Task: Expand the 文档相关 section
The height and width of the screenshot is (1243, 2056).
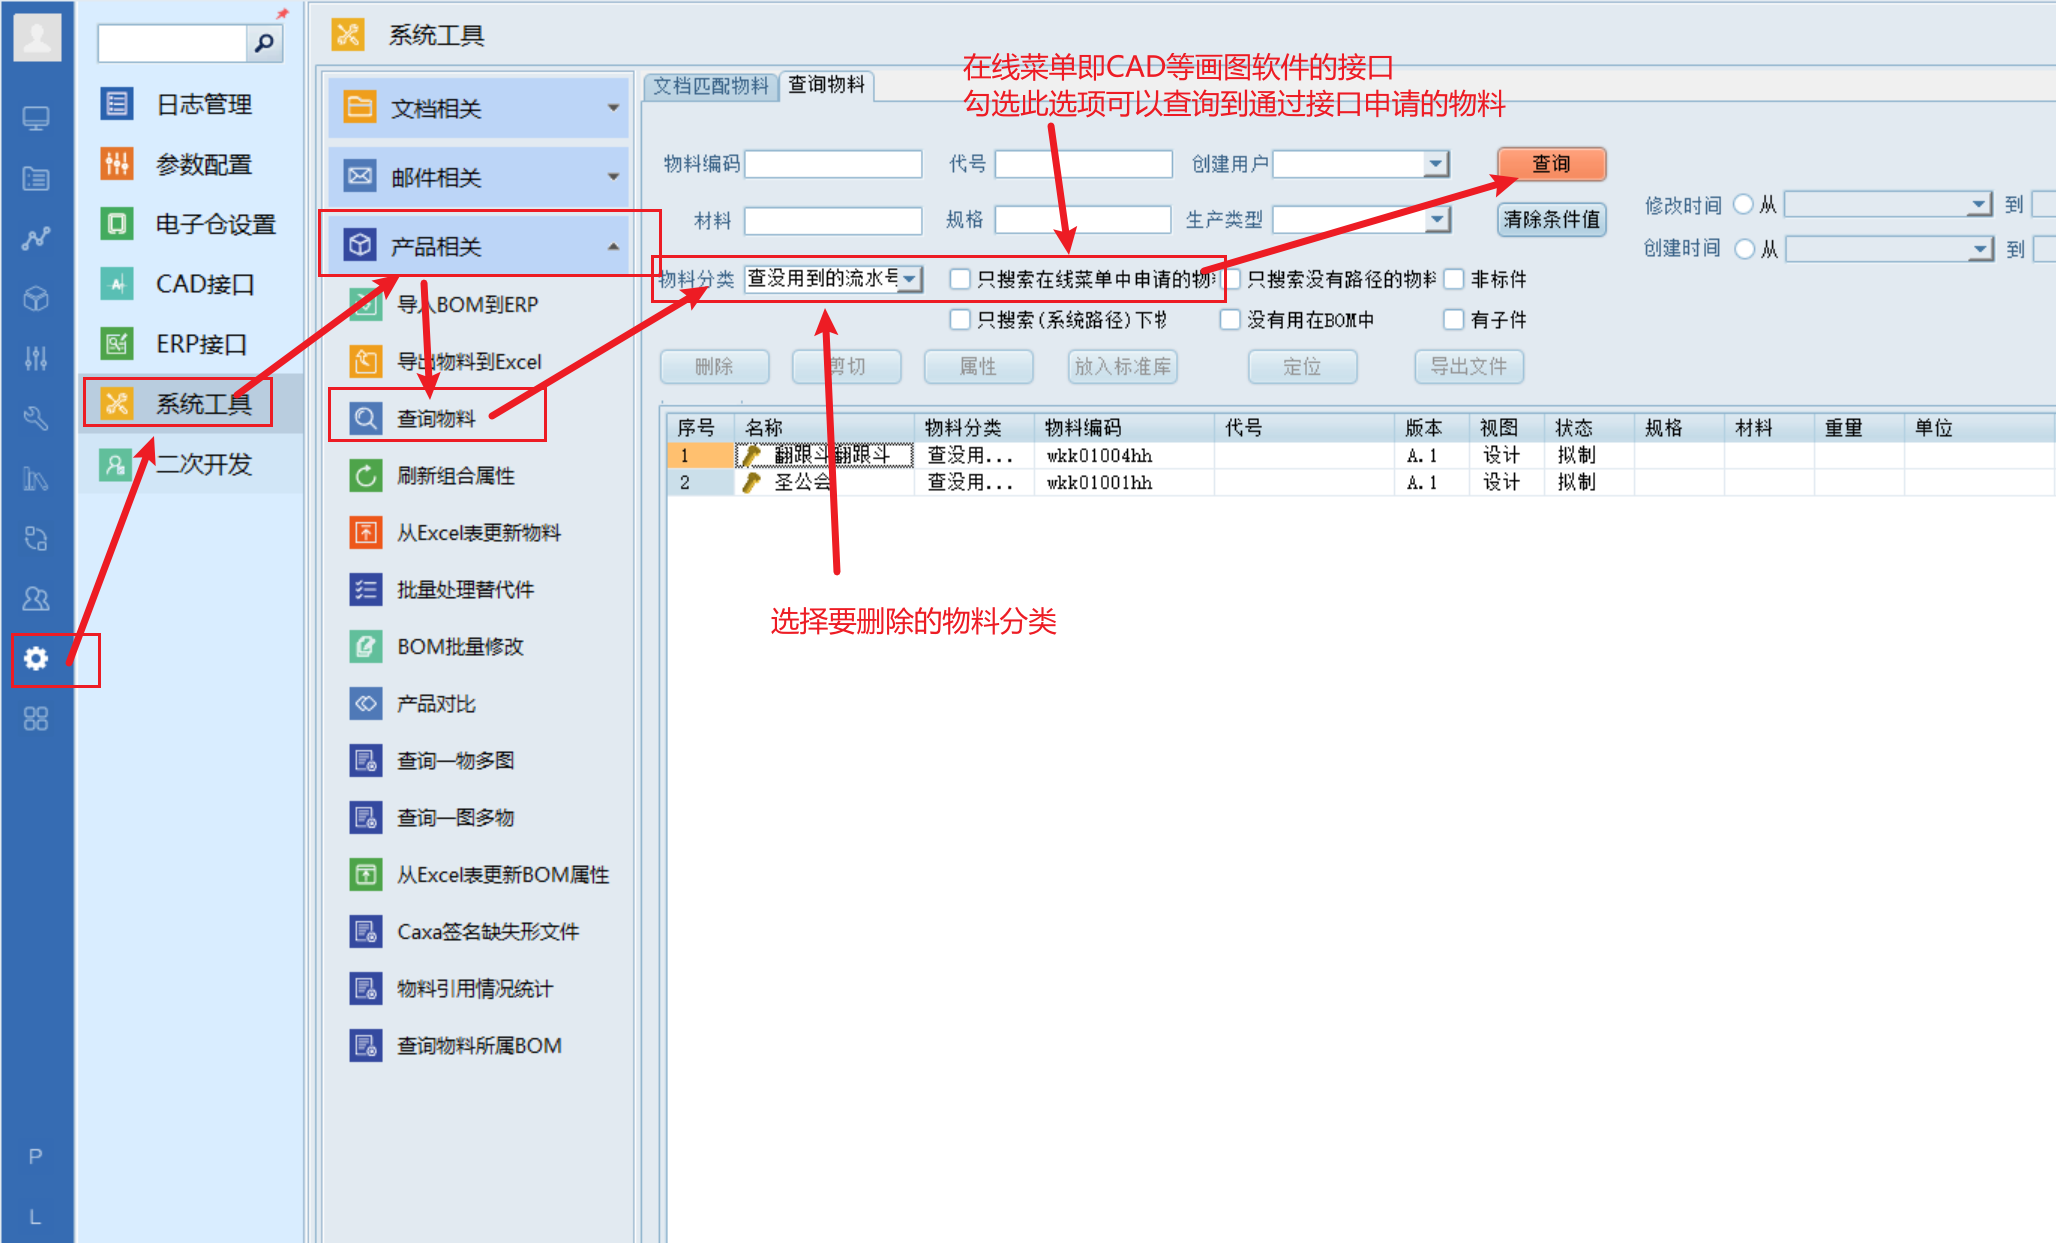Action: pyautogui.click(x=478, y=107)
